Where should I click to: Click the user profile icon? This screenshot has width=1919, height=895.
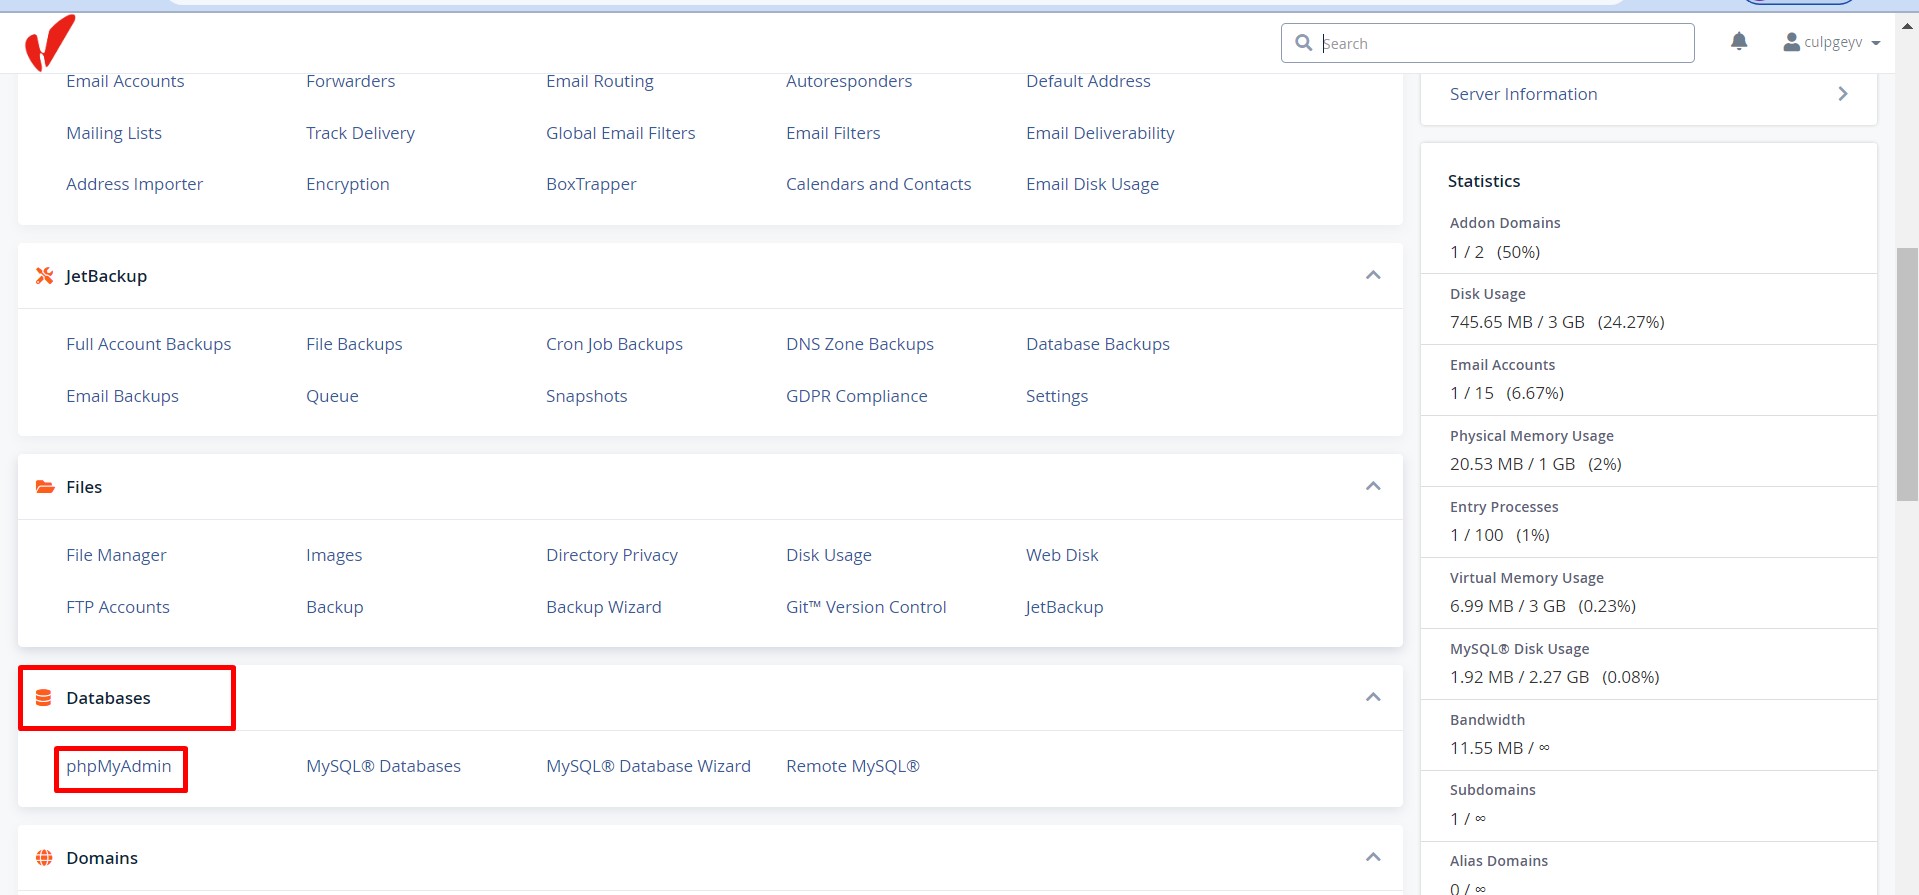pyautogui.click(x=1791, y=42)
